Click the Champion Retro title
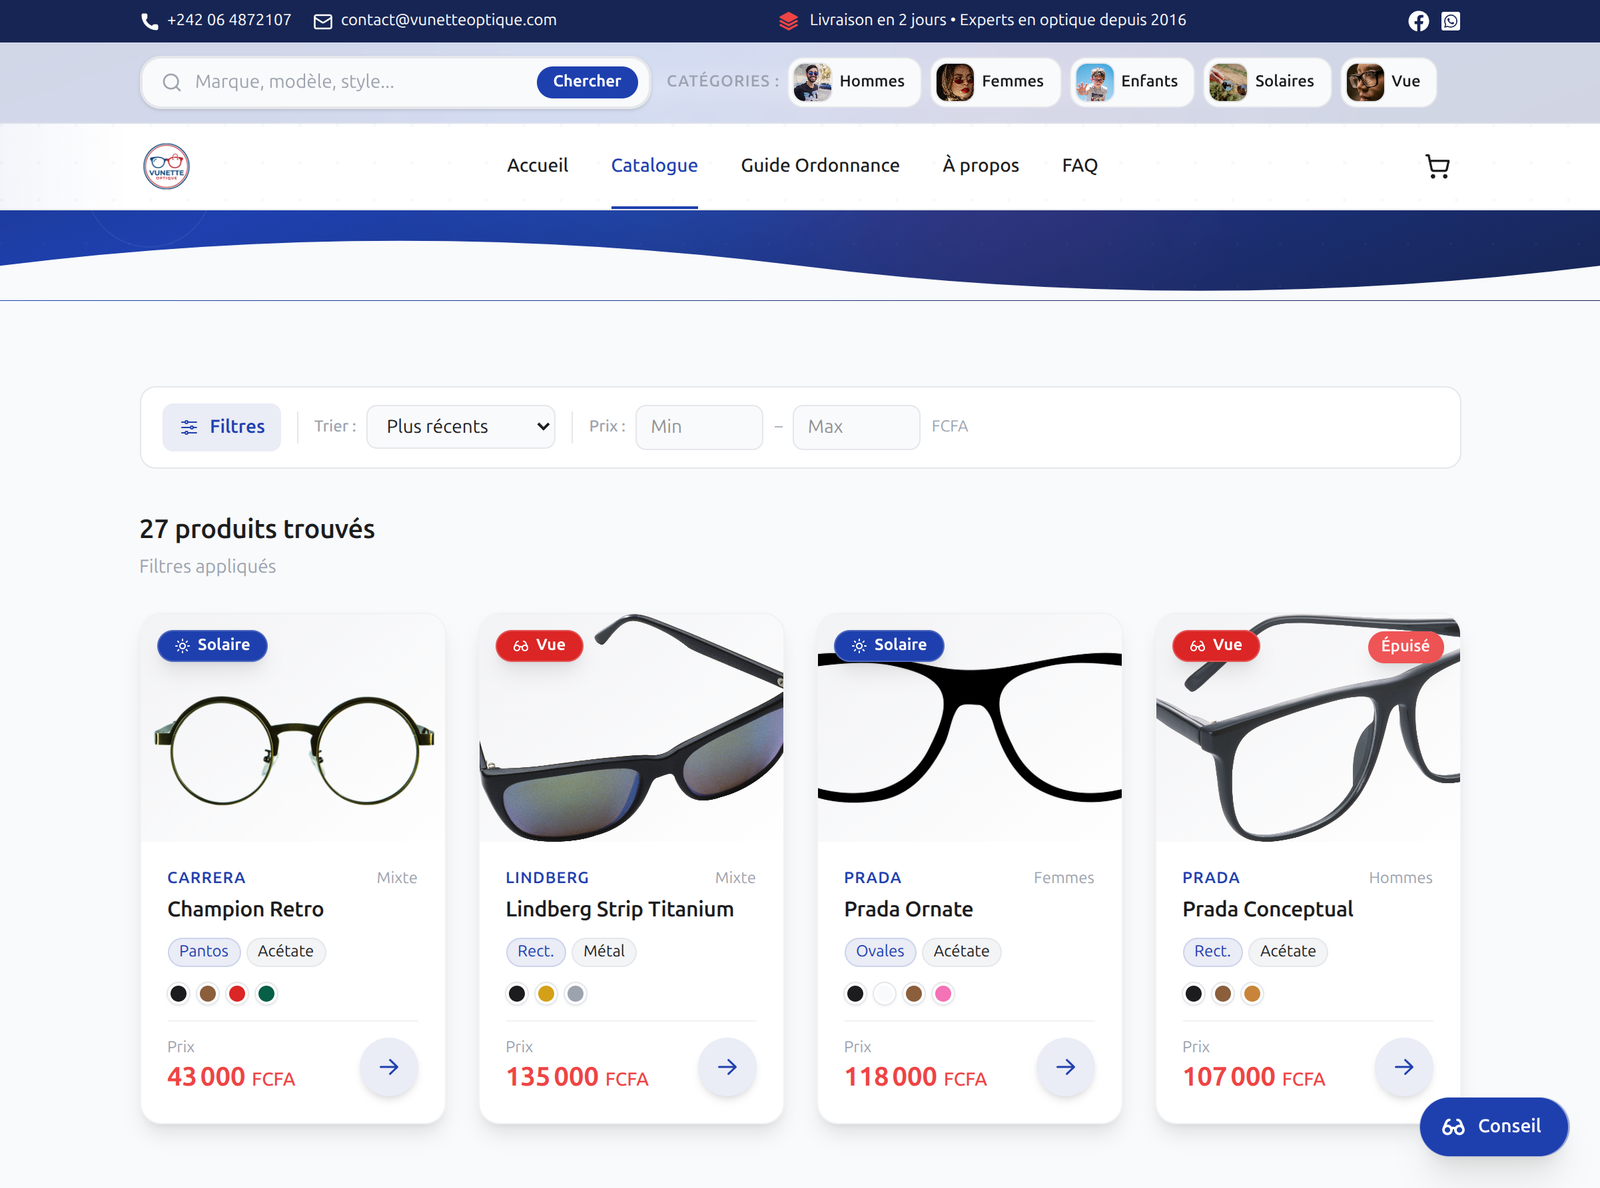This screenshot has height=1188, width=1600. coord(245,910)
